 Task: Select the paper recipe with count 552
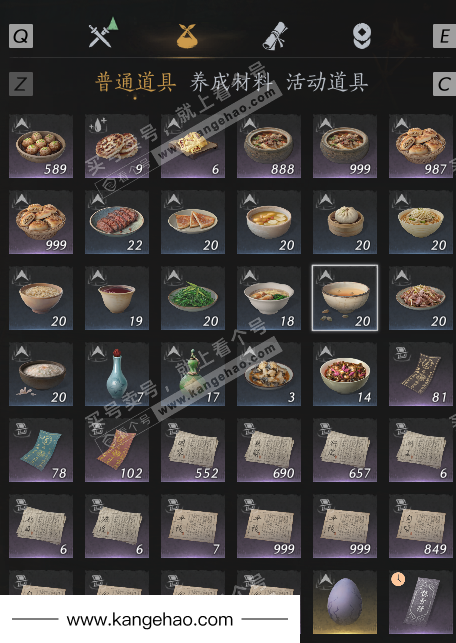pyautogui.click(x=193, y=450)
